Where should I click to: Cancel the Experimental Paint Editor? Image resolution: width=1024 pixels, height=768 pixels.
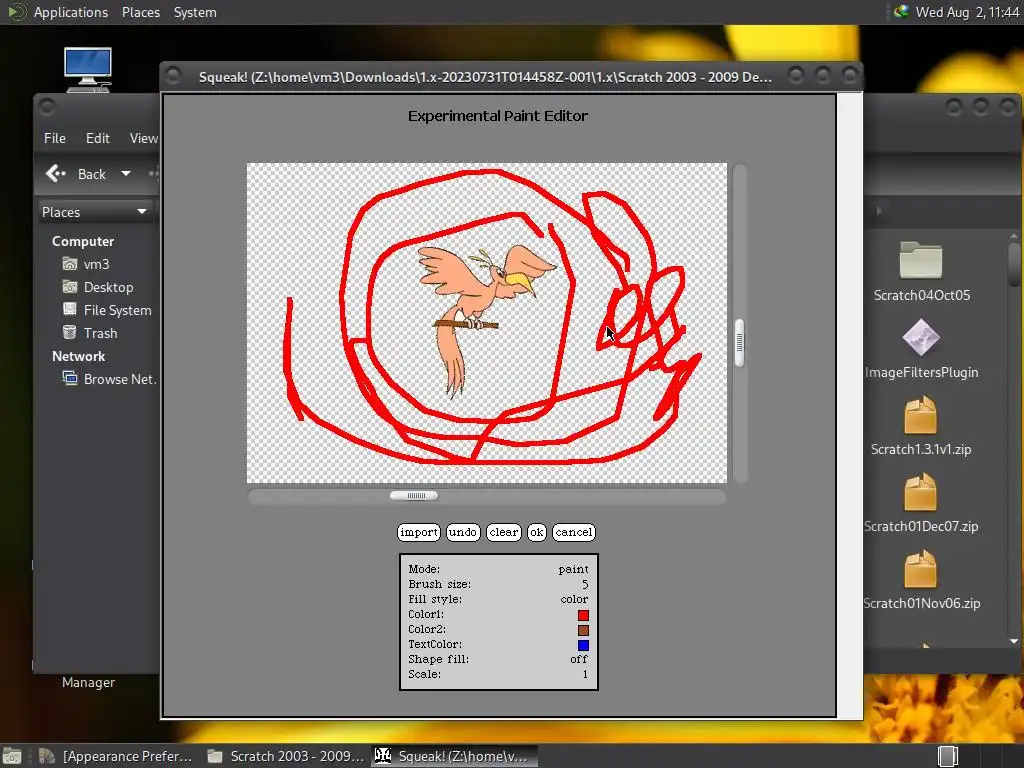click(x=573, y=532)
